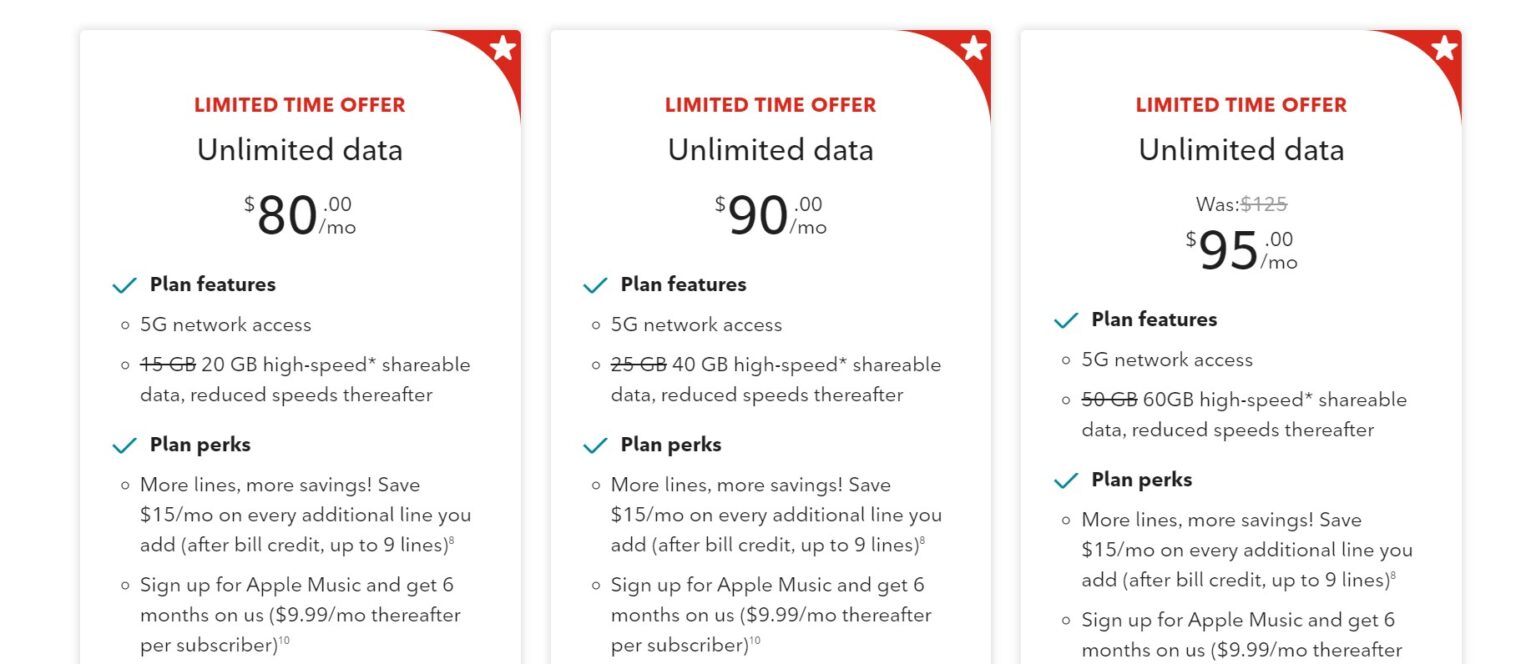Open footnote 10 in the $90 plan
Image resolution: width=1536 pixels, height=664 pixels.
point(754,641)
